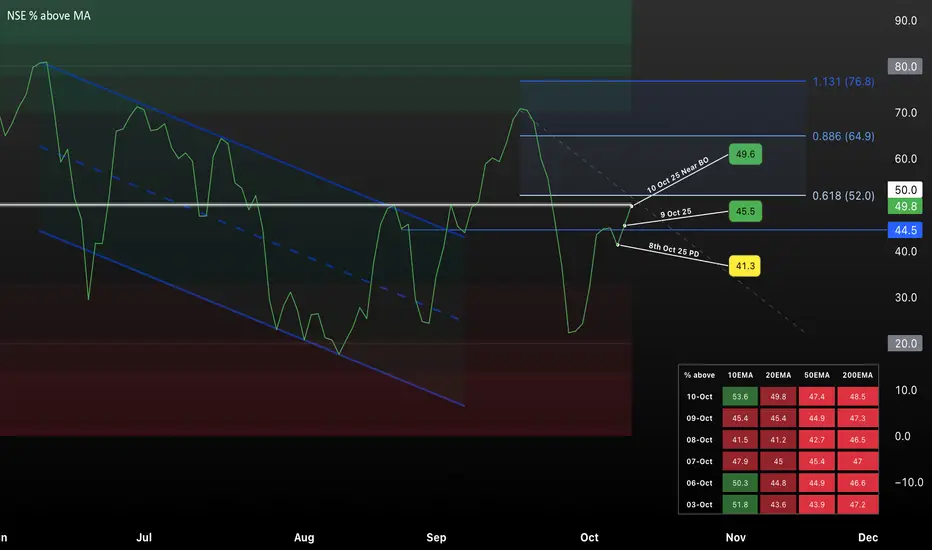932x550 pixels.
Task: Click the green 50.3 cell in 06-Oct row
Action: click(740, 483)
